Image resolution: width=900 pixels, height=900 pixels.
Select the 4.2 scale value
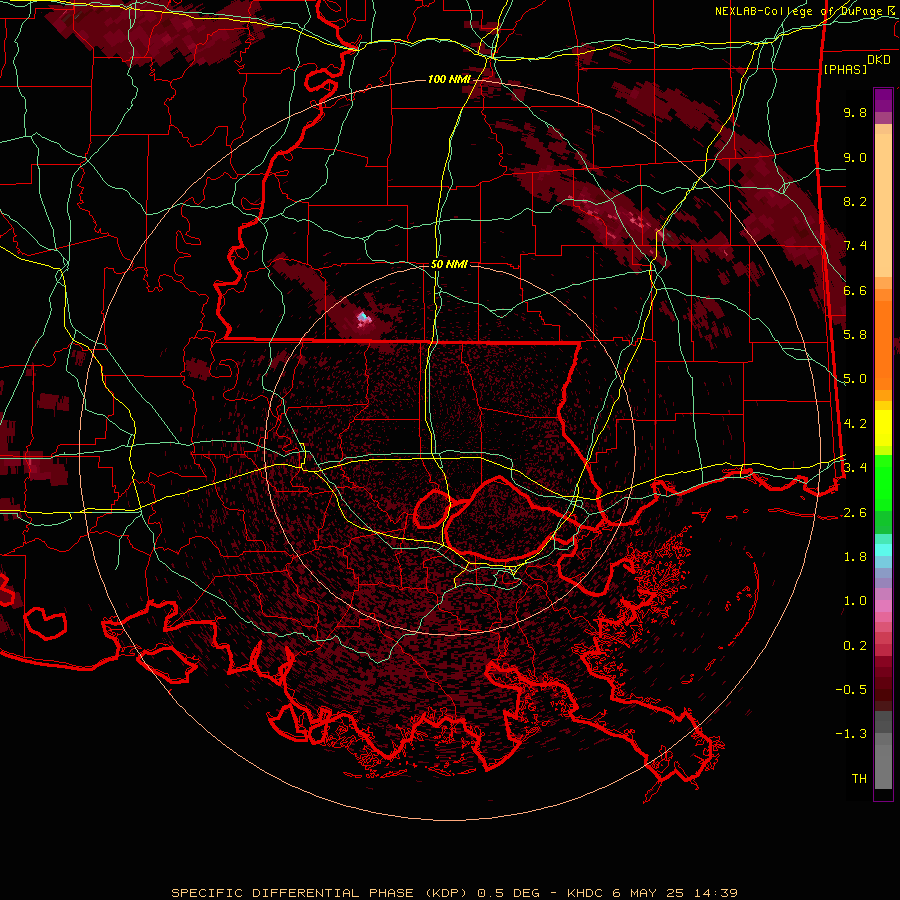[855, 424]
